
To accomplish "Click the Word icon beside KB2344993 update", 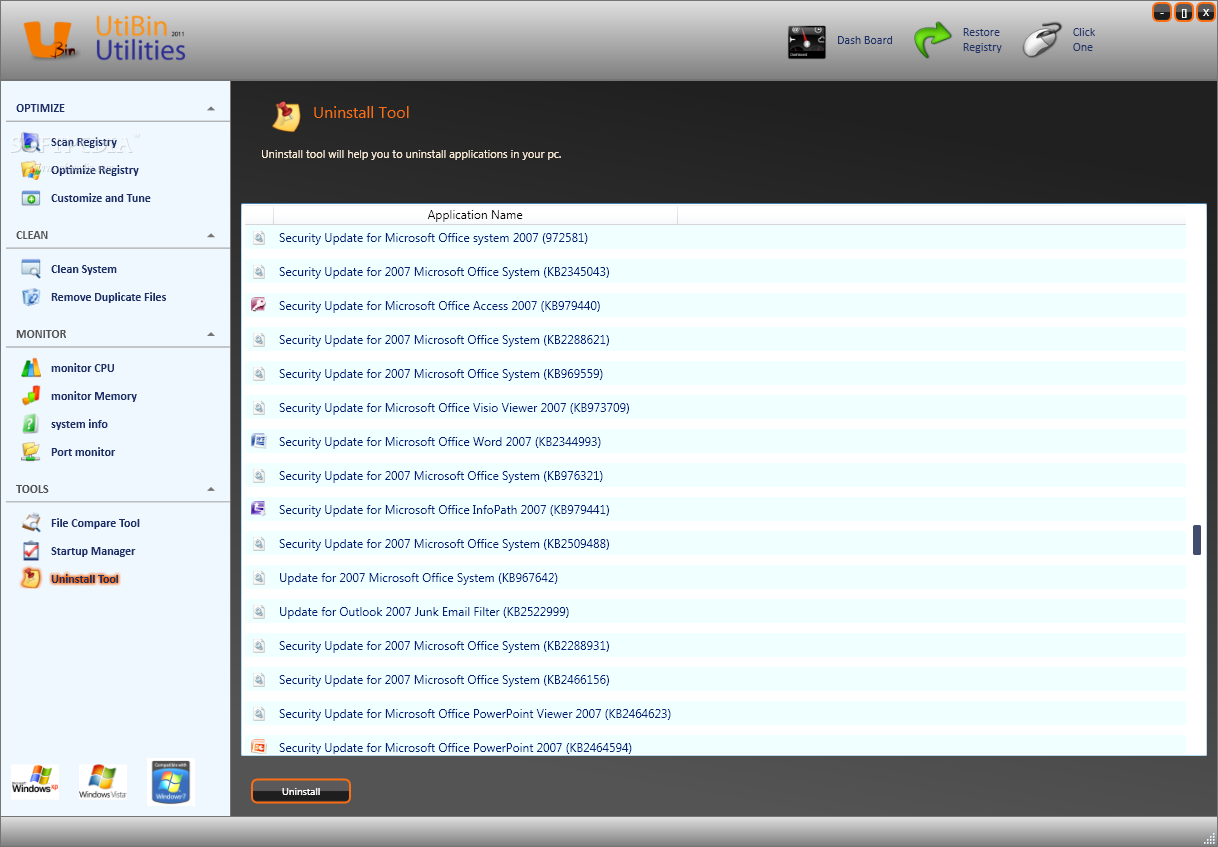I will (259, 441).
